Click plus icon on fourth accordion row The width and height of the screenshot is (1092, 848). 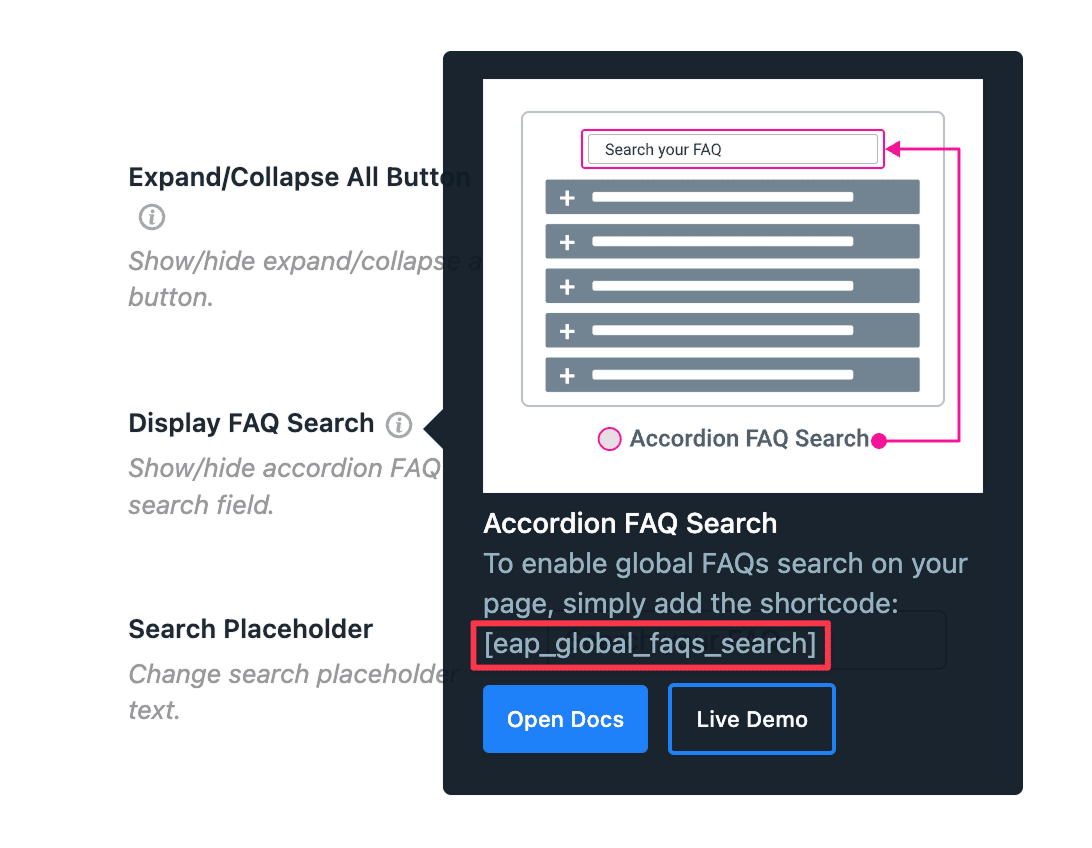(x=567, y=331)
